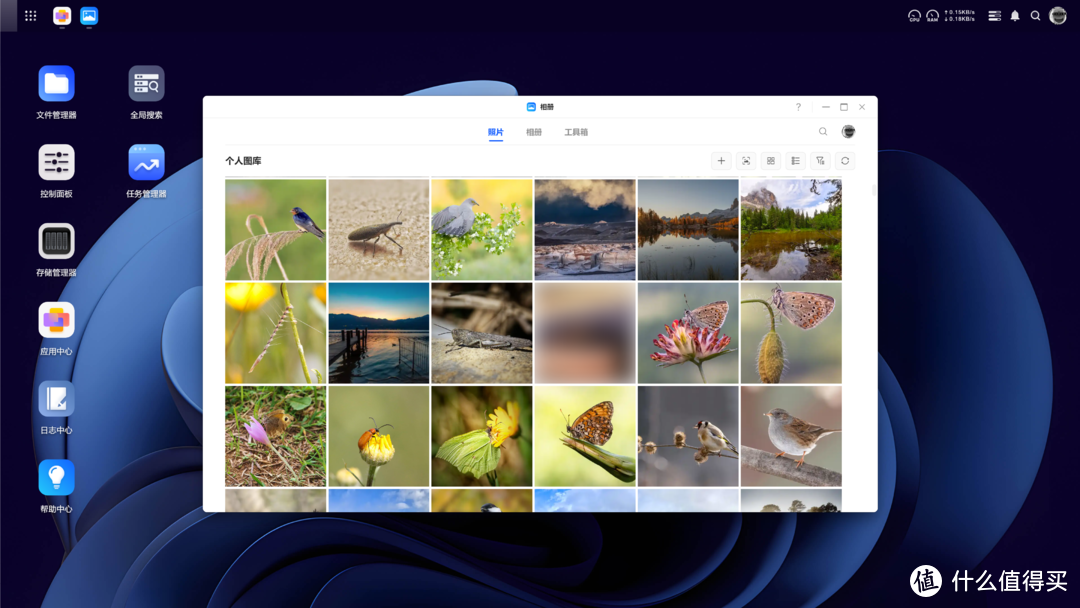Click the face recognition scan icon

coord(746,161)
